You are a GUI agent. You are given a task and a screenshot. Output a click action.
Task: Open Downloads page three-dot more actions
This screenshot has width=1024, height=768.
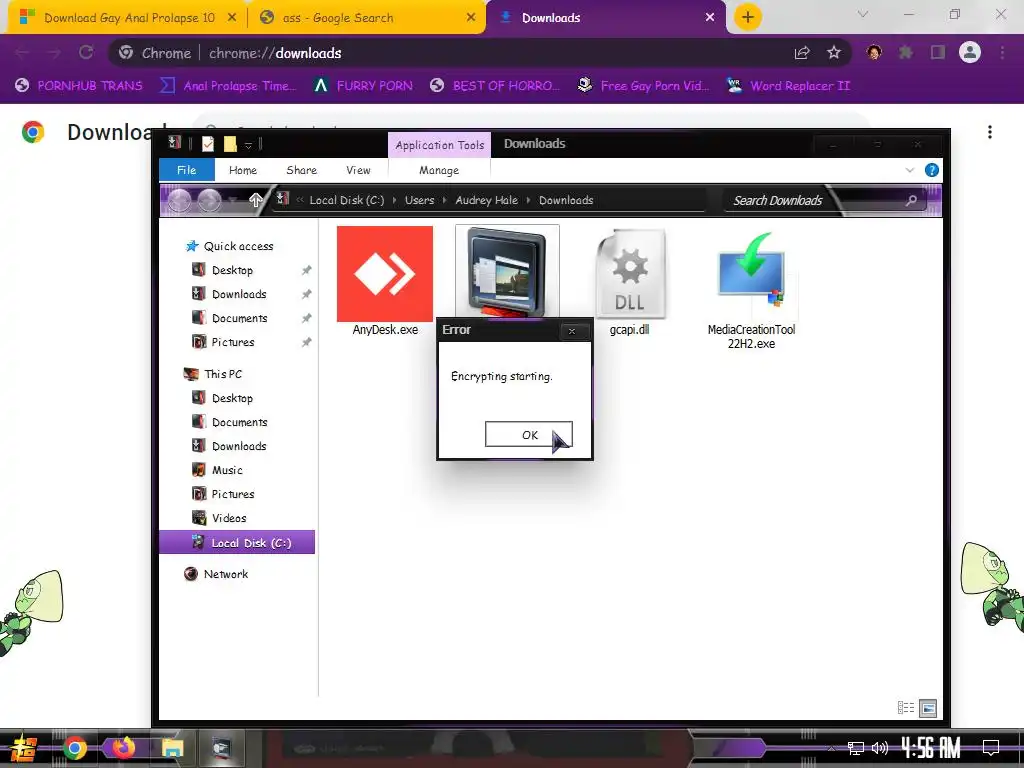[990, 132]
